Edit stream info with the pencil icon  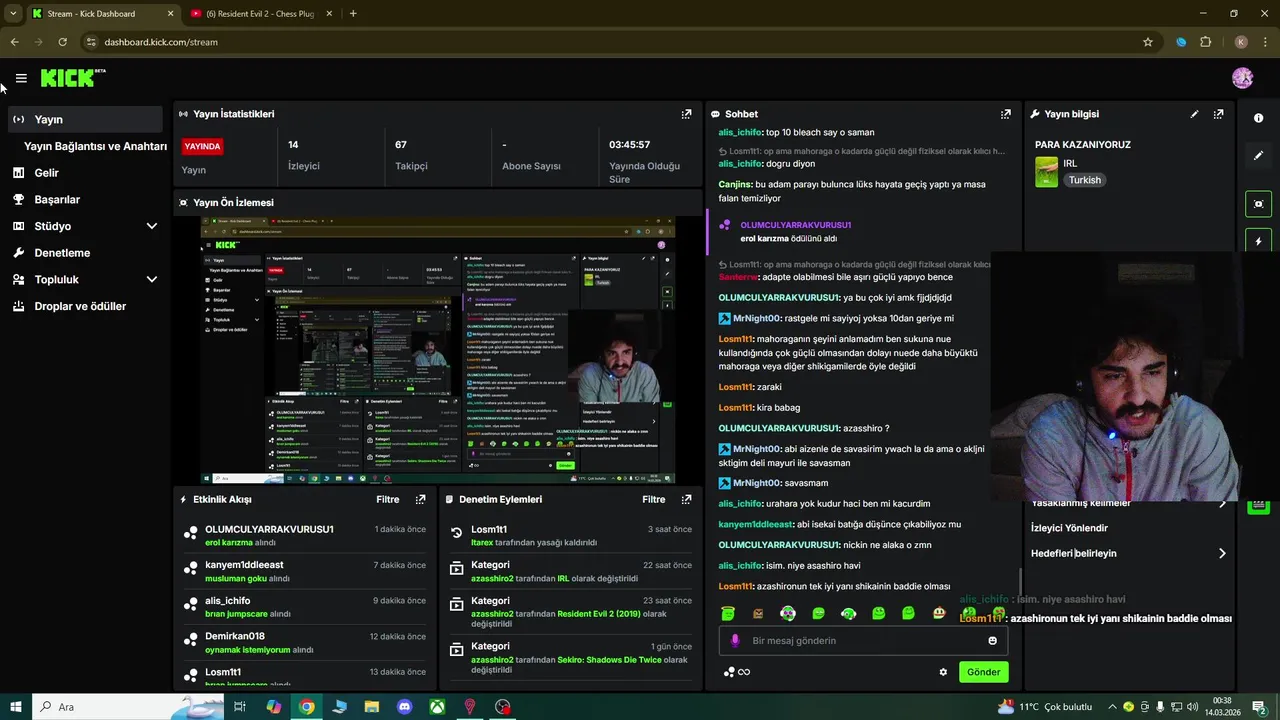coord(1194,114)
